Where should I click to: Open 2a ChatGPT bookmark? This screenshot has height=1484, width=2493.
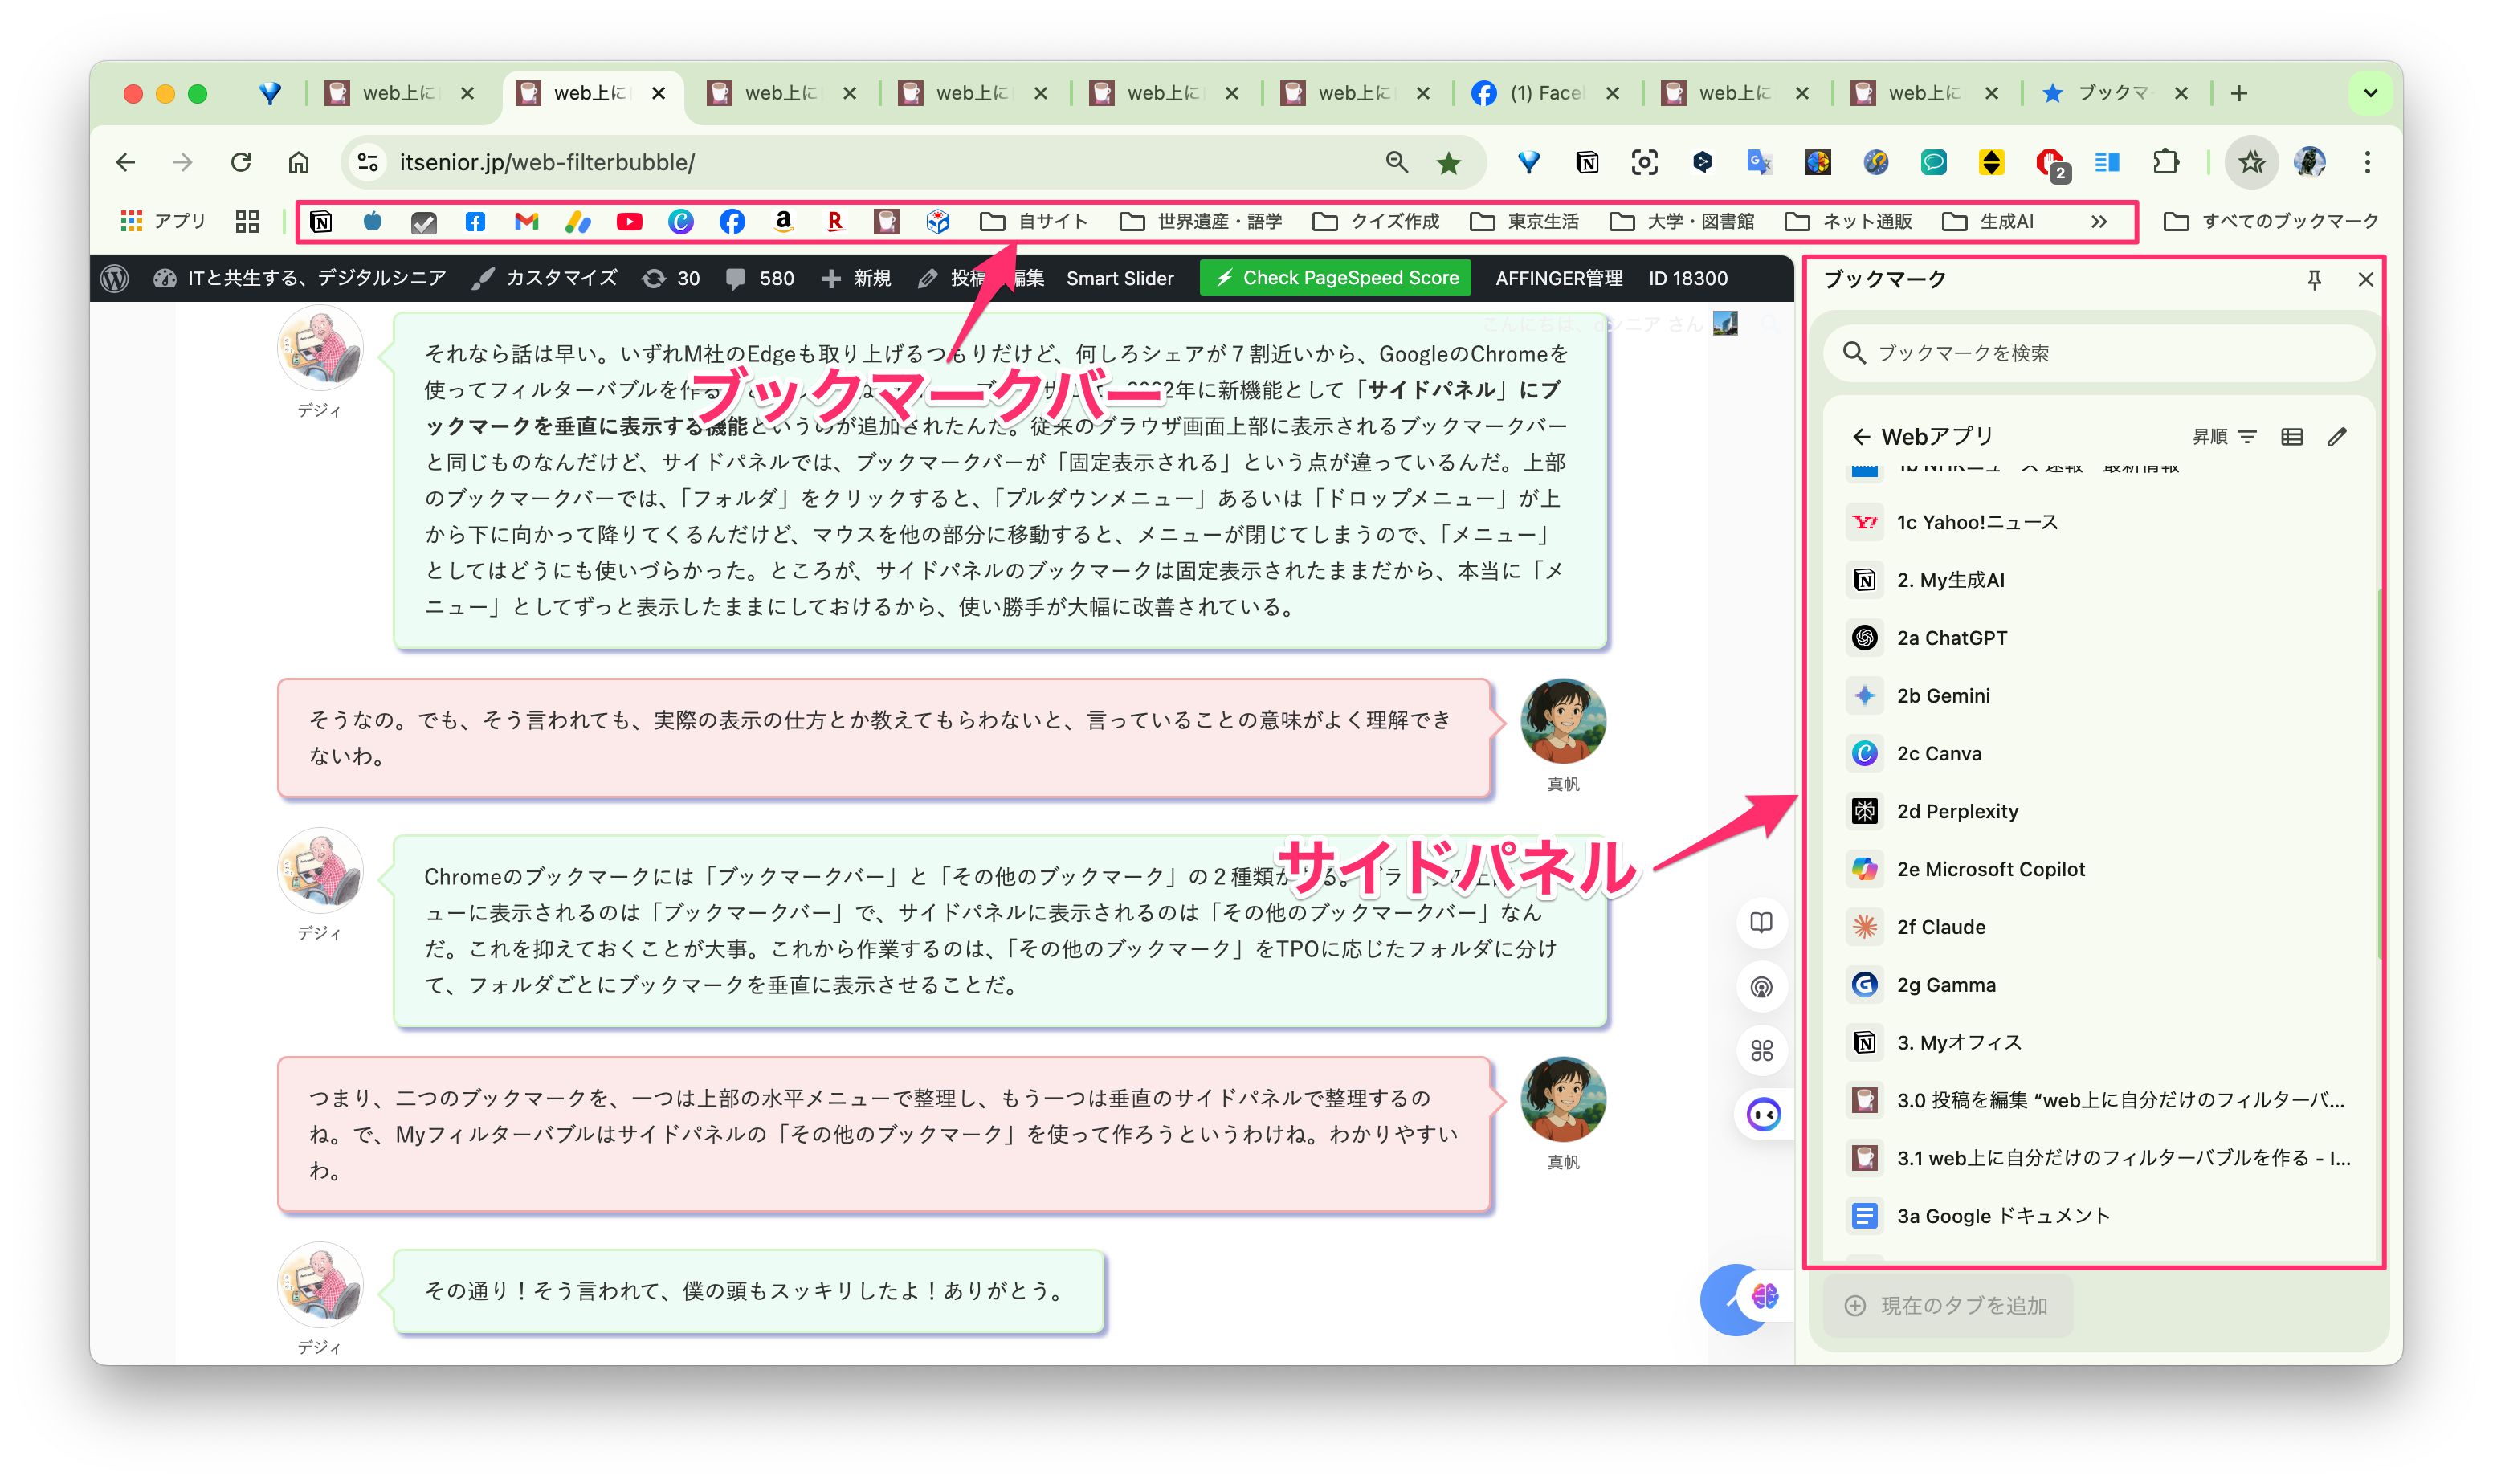pyautogui.click(x=2098, y=638)
